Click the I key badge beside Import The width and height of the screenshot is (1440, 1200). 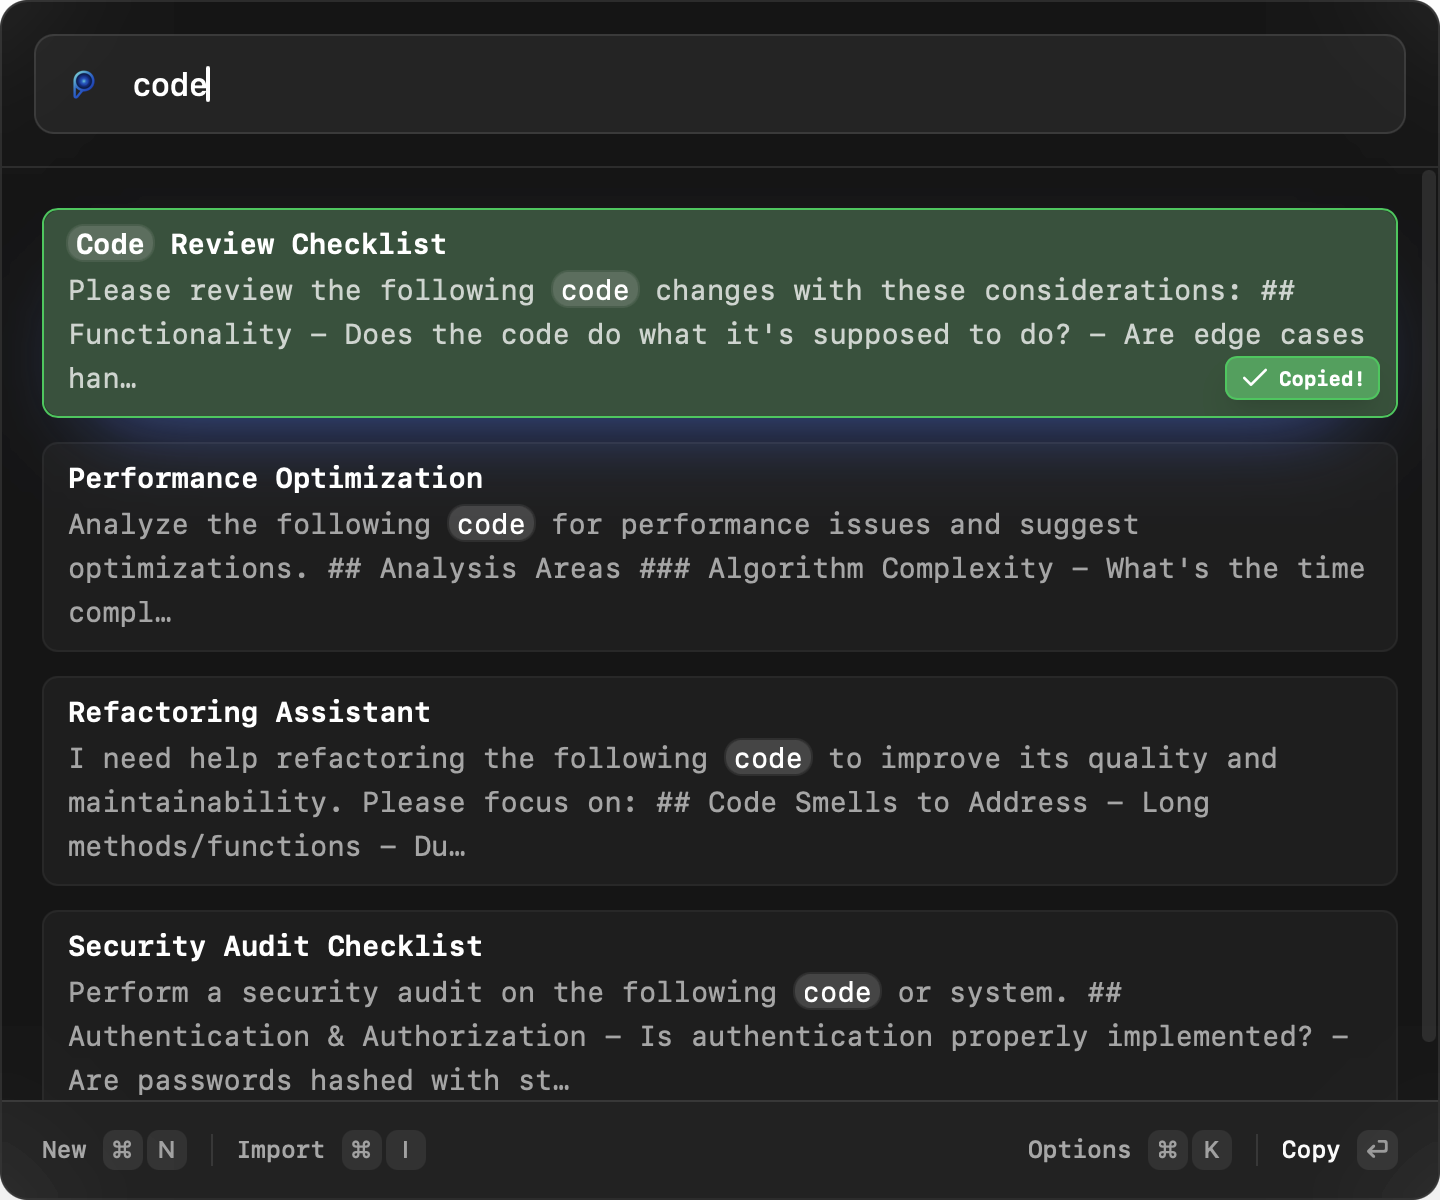point(405,1150)
